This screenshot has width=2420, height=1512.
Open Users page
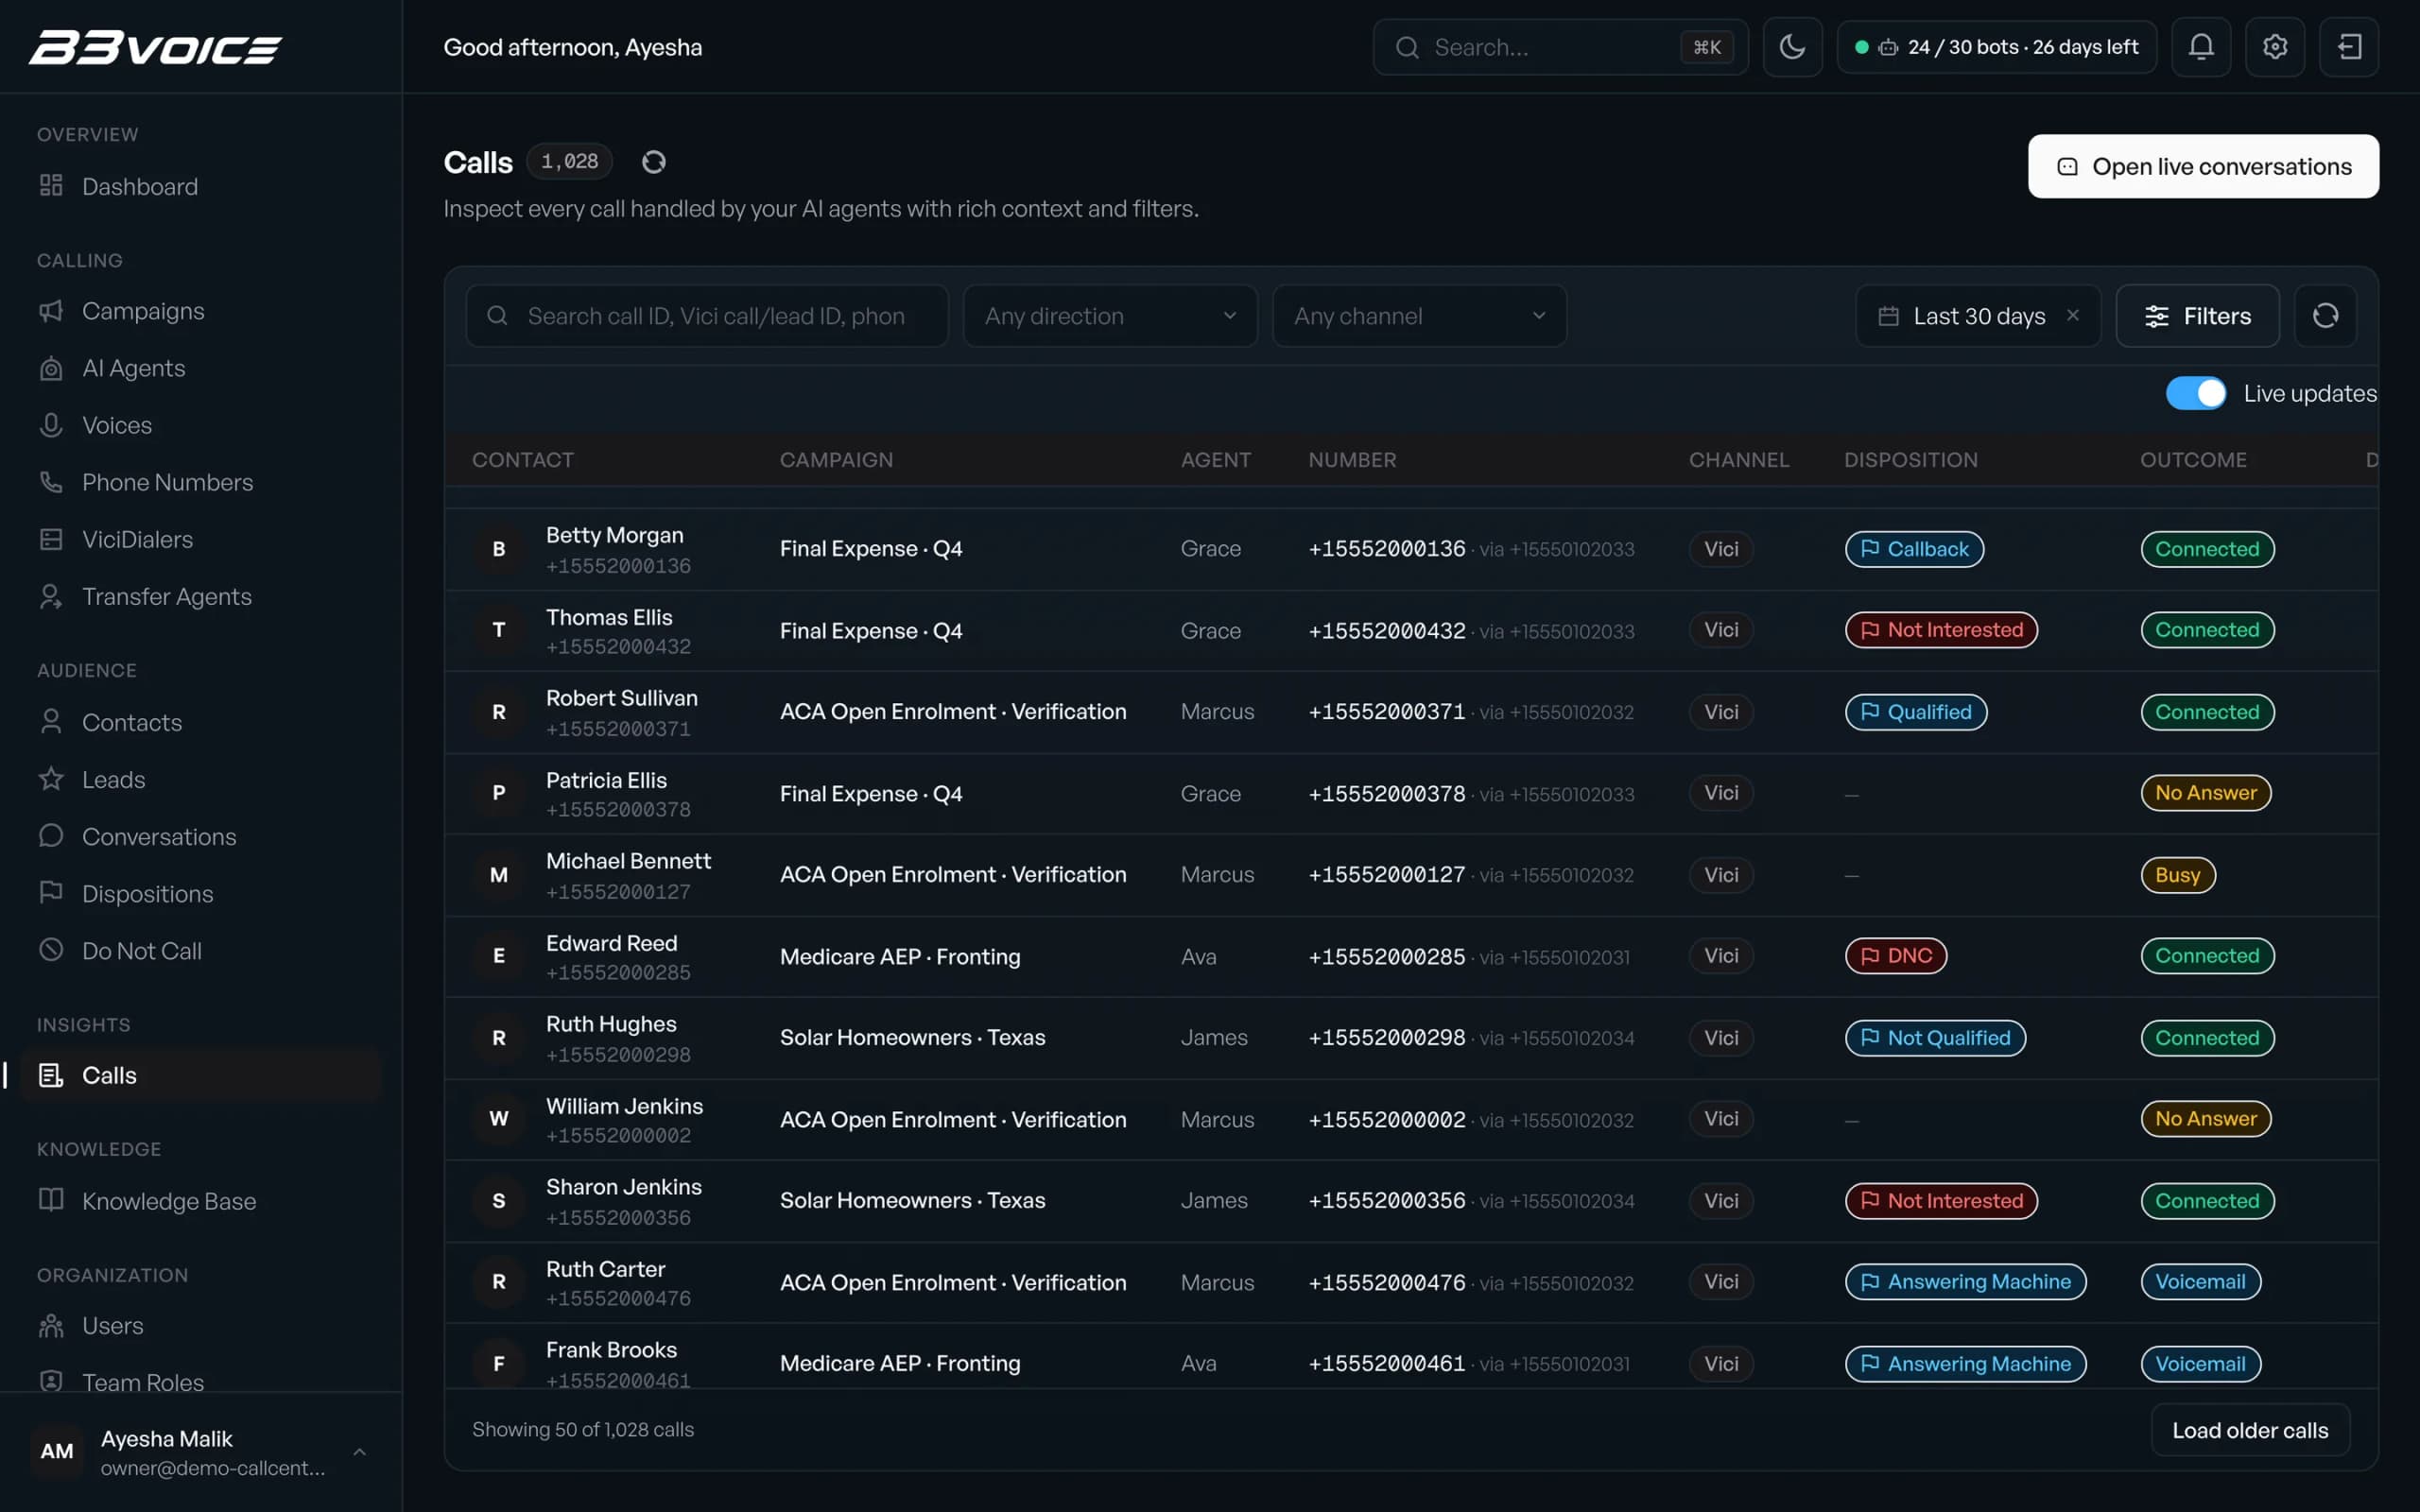[x=200, y=1326]
